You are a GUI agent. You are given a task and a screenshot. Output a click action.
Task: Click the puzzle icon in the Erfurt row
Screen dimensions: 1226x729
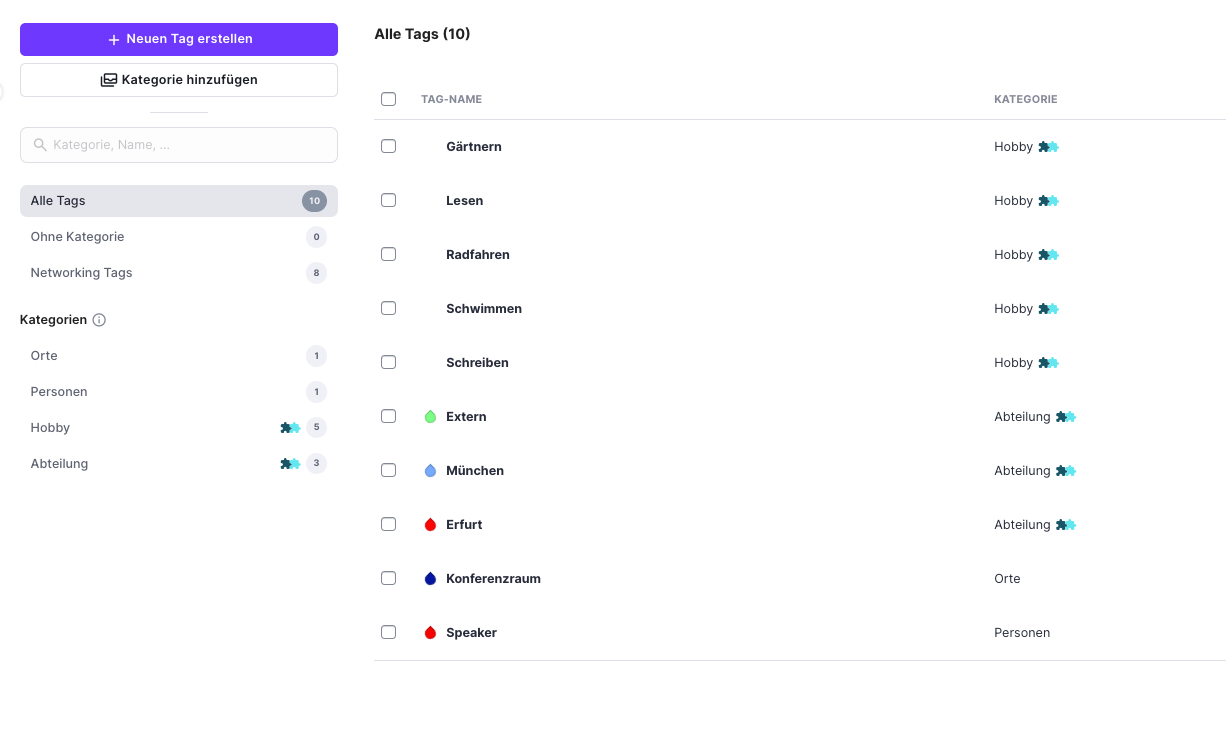[1066, 525]
